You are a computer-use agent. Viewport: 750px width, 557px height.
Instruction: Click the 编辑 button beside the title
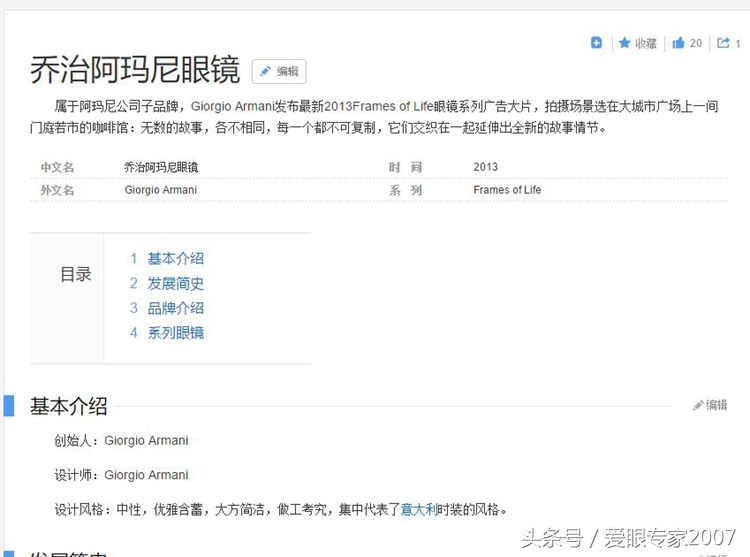[x=279, y=71]
